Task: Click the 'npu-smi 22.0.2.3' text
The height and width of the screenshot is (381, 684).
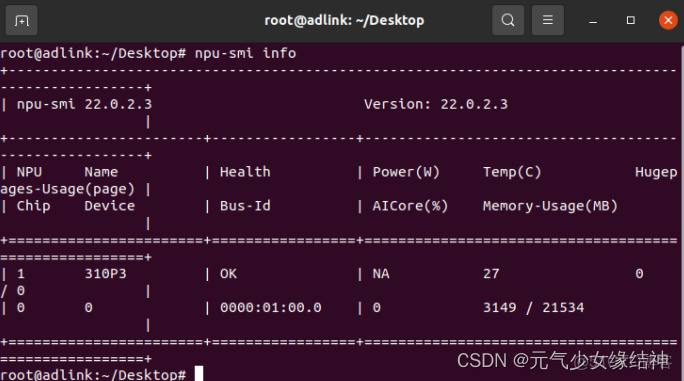Action: point(84,104)
